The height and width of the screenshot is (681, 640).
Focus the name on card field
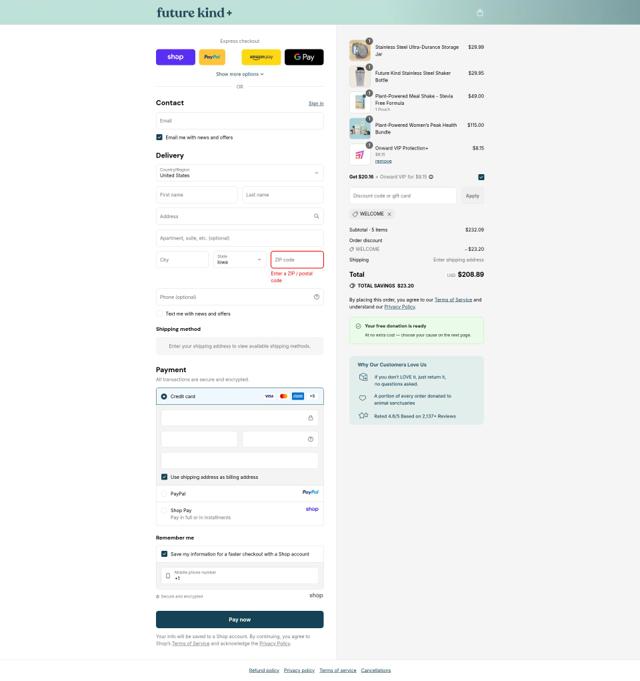point(240,460)
